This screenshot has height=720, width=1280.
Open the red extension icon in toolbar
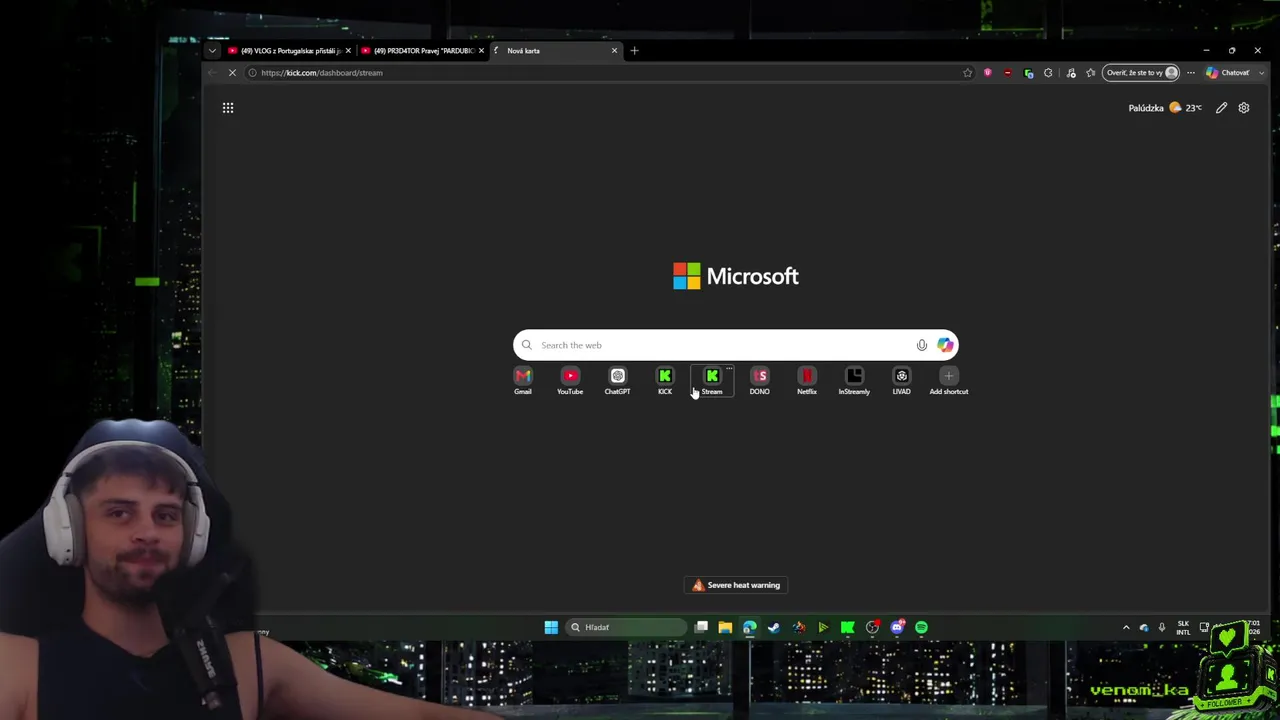coord(1008,73)
